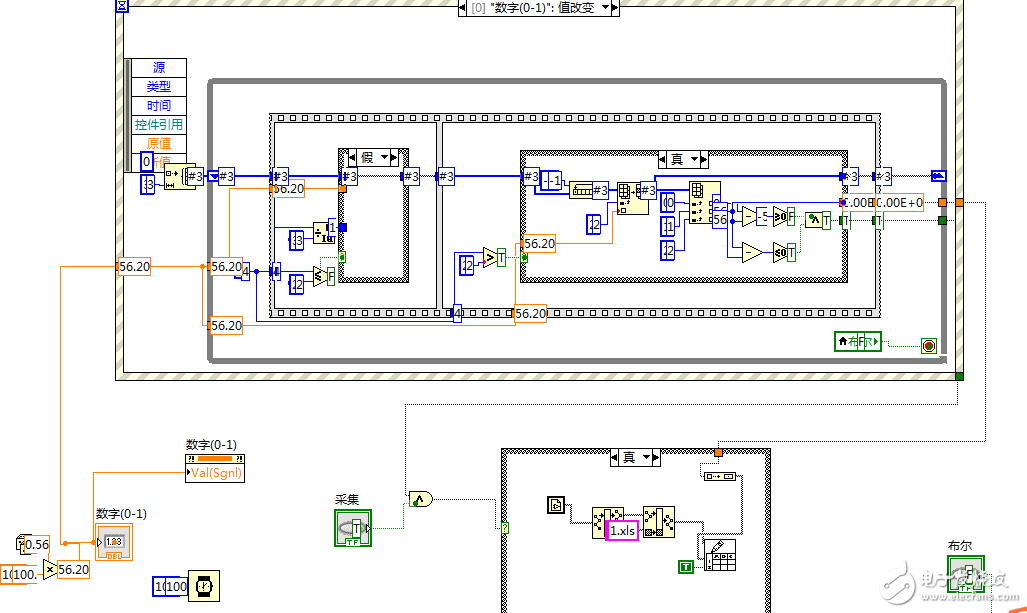Select the multiply node near the 100. constant
Viewport: 1027px width, 613px height.
point(50,570)
